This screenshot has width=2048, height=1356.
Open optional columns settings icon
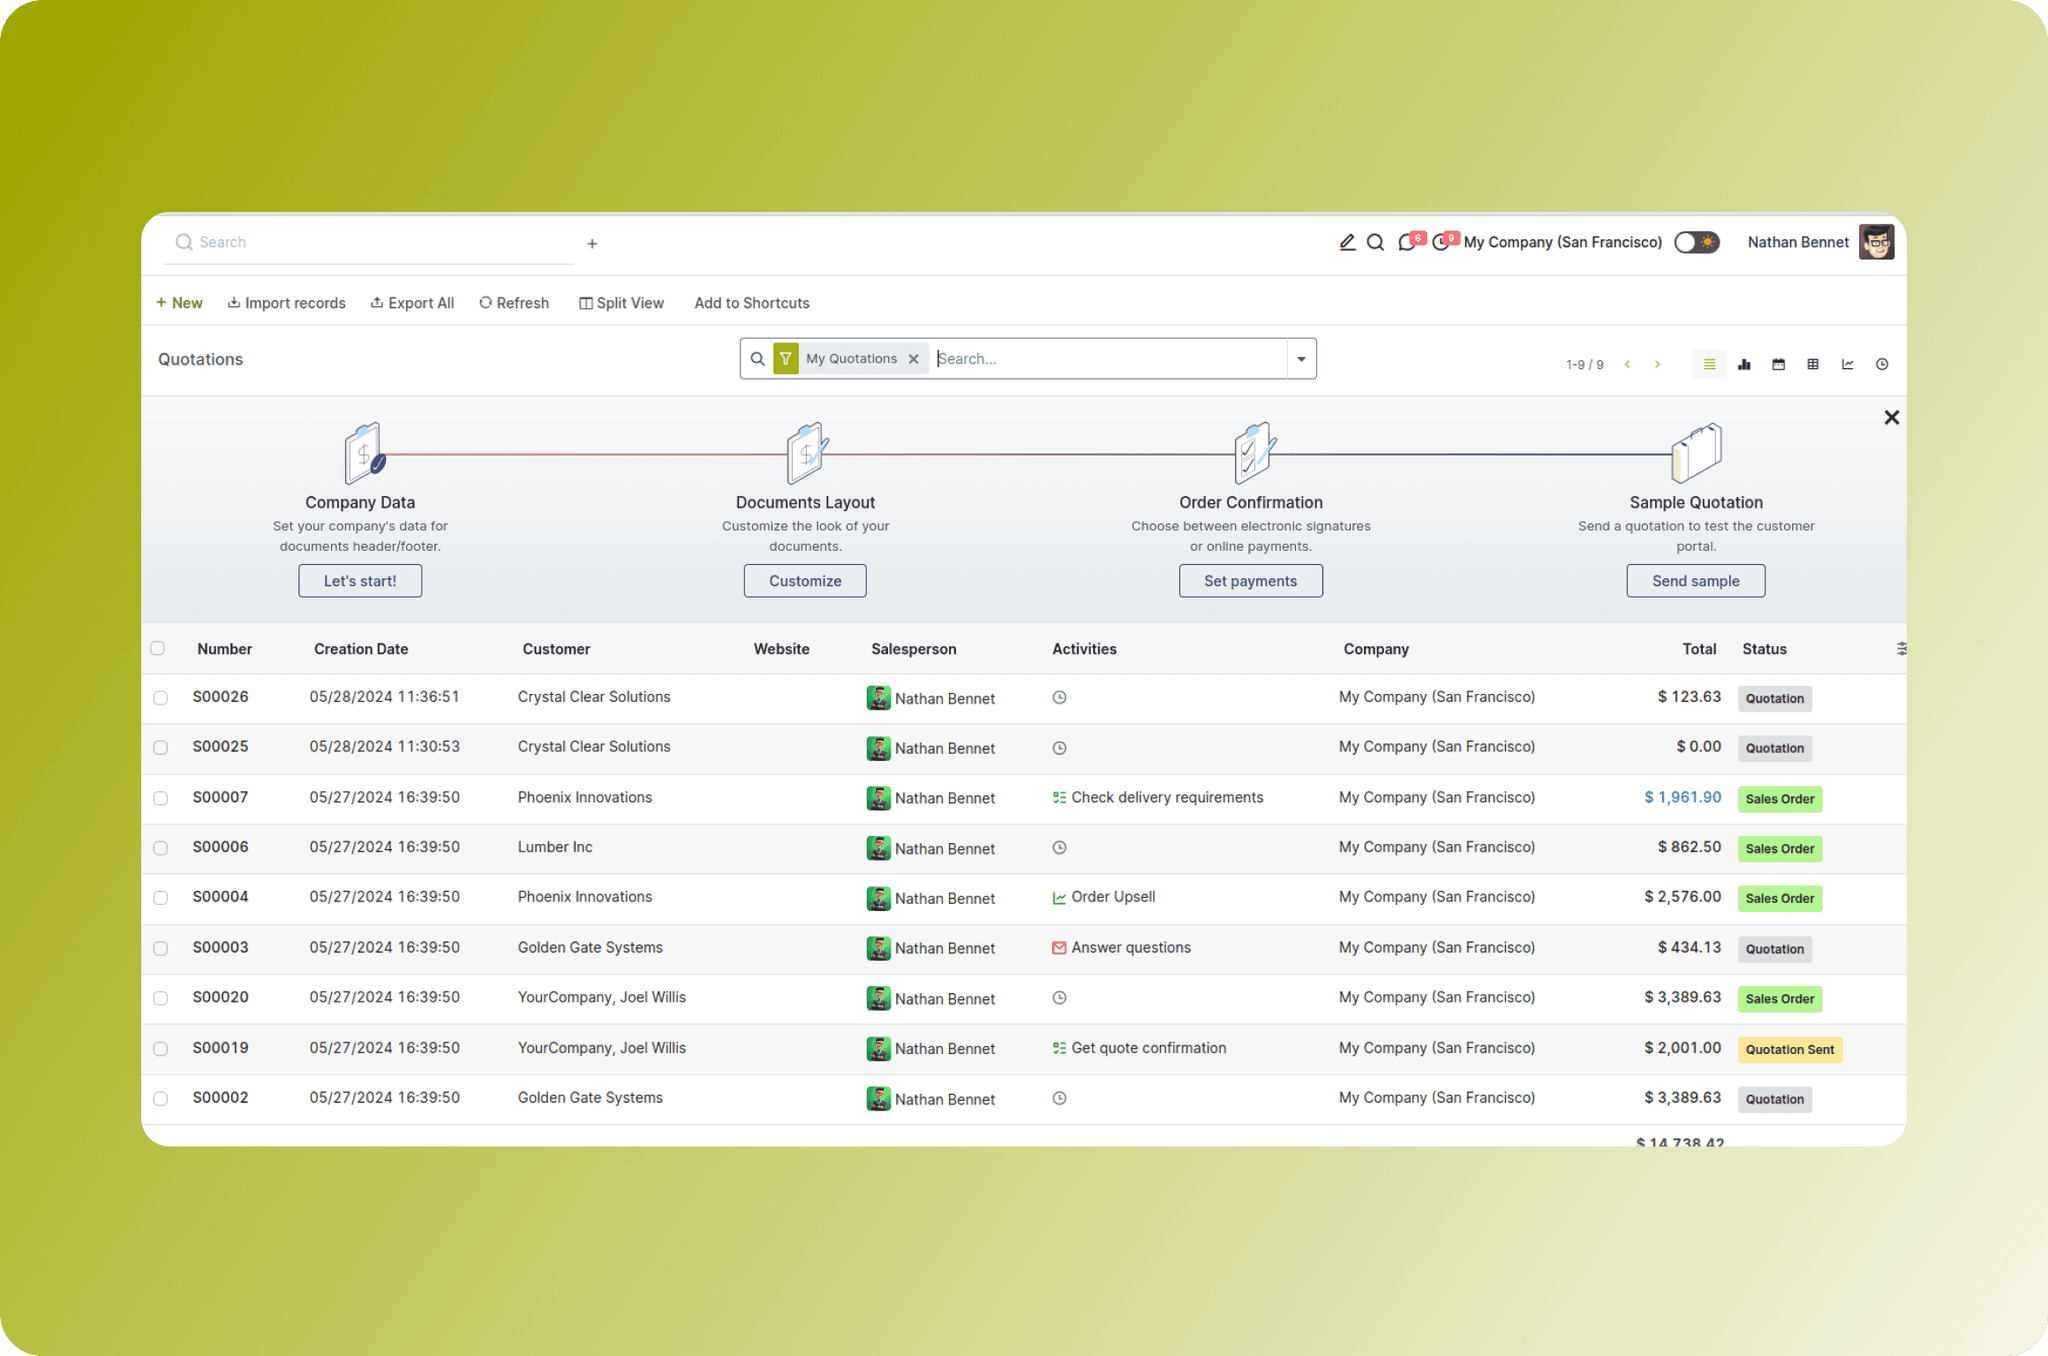(1901, 649)
